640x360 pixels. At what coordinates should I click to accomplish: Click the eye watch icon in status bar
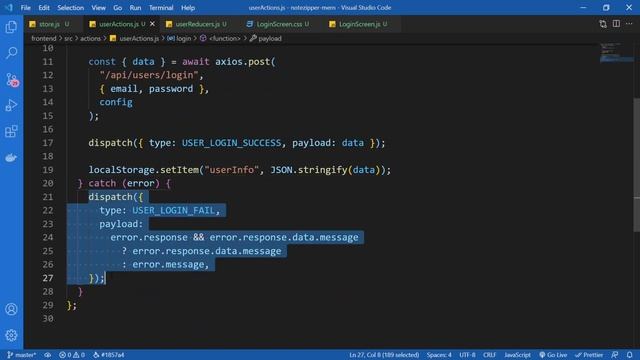pyautogui.click(x=48, y=355)
